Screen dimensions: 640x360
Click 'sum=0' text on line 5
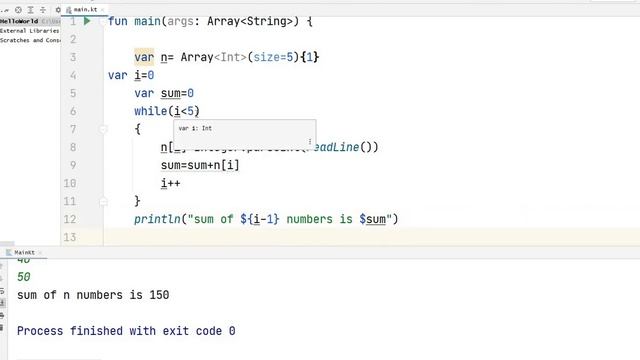(177, 93)
